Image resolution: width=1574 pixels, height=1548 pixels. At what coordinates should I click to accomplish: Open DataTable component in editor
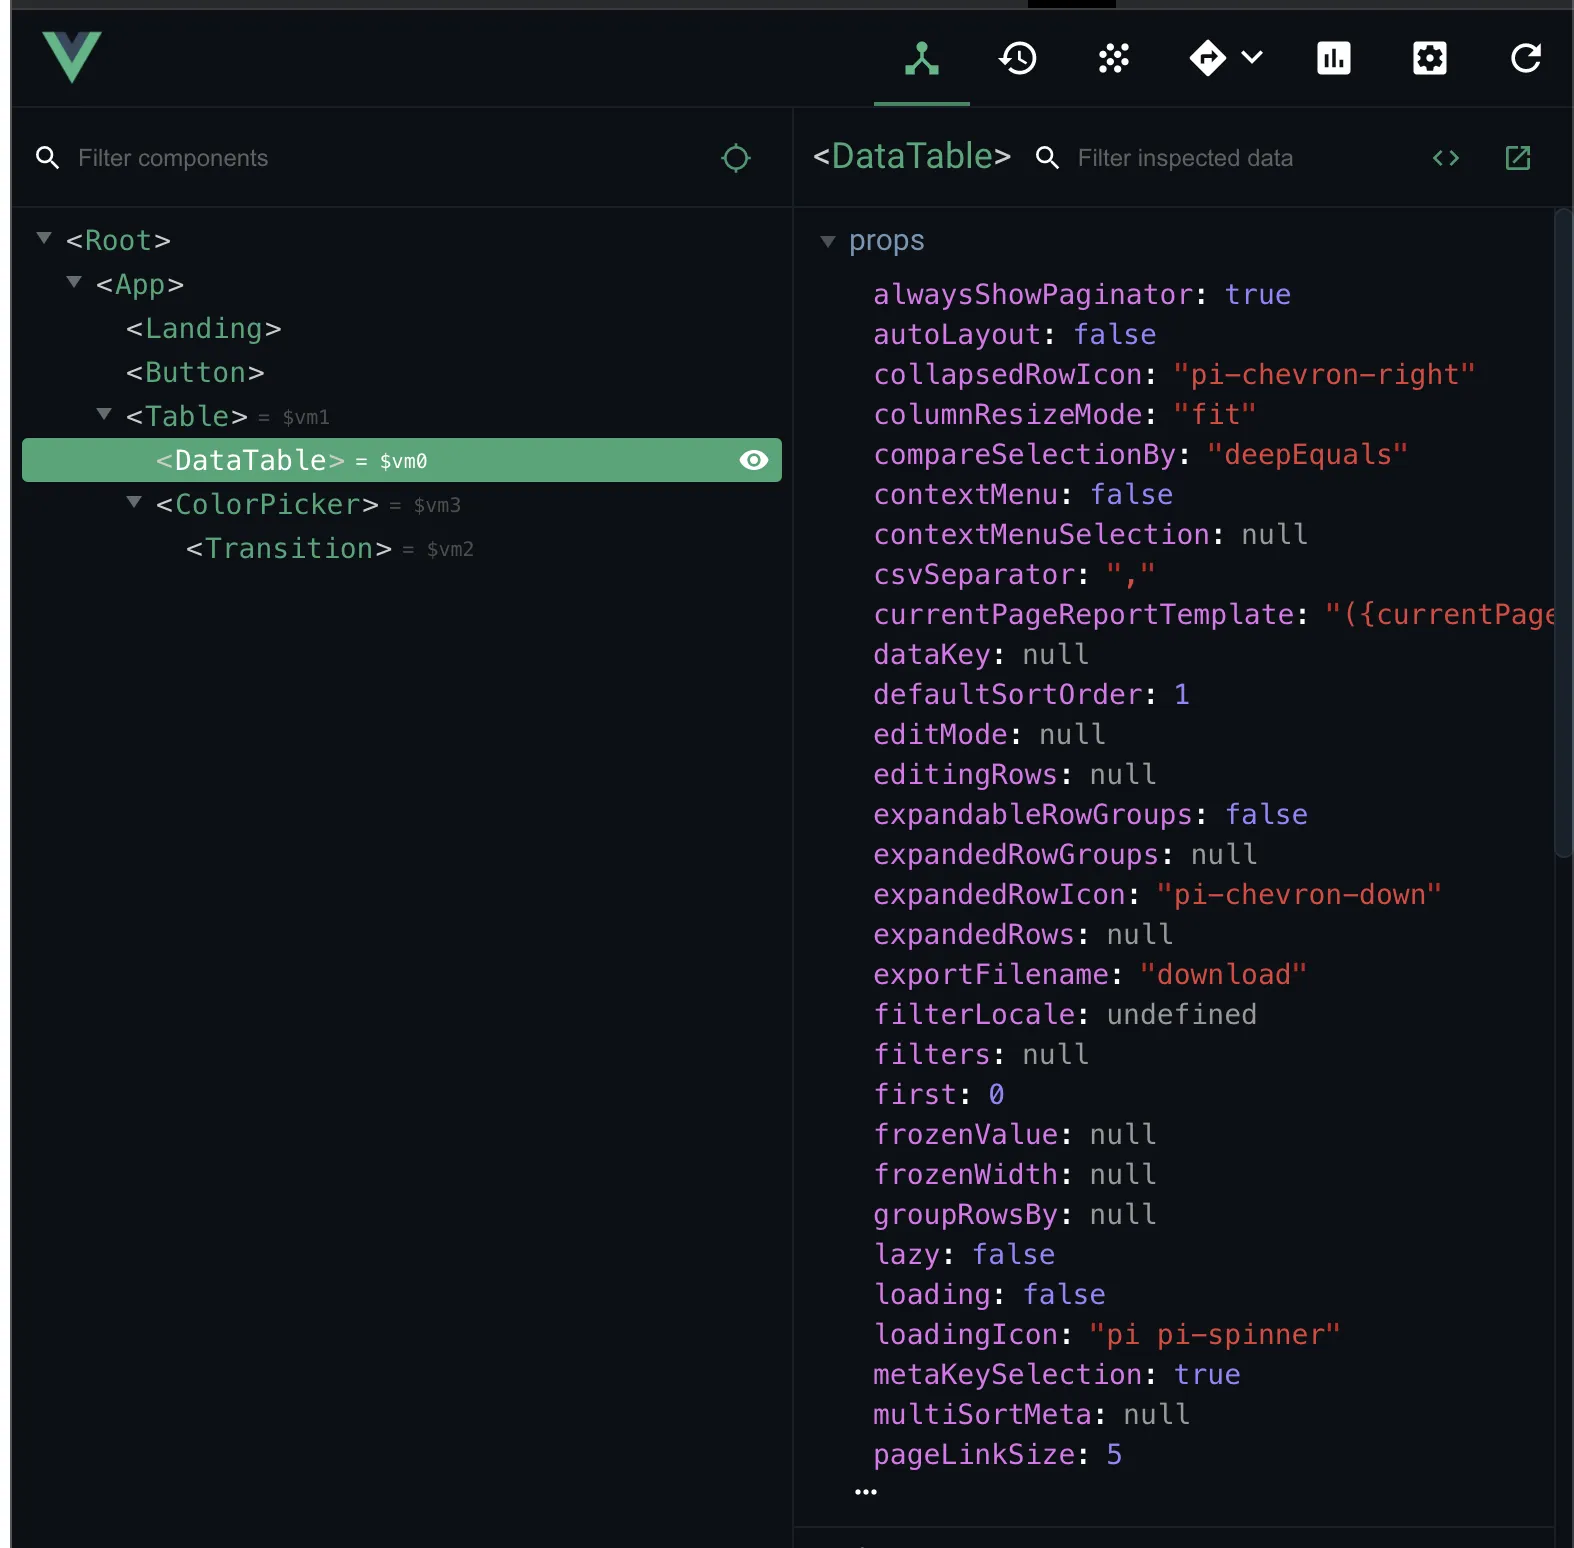(x=1517, y=158)
